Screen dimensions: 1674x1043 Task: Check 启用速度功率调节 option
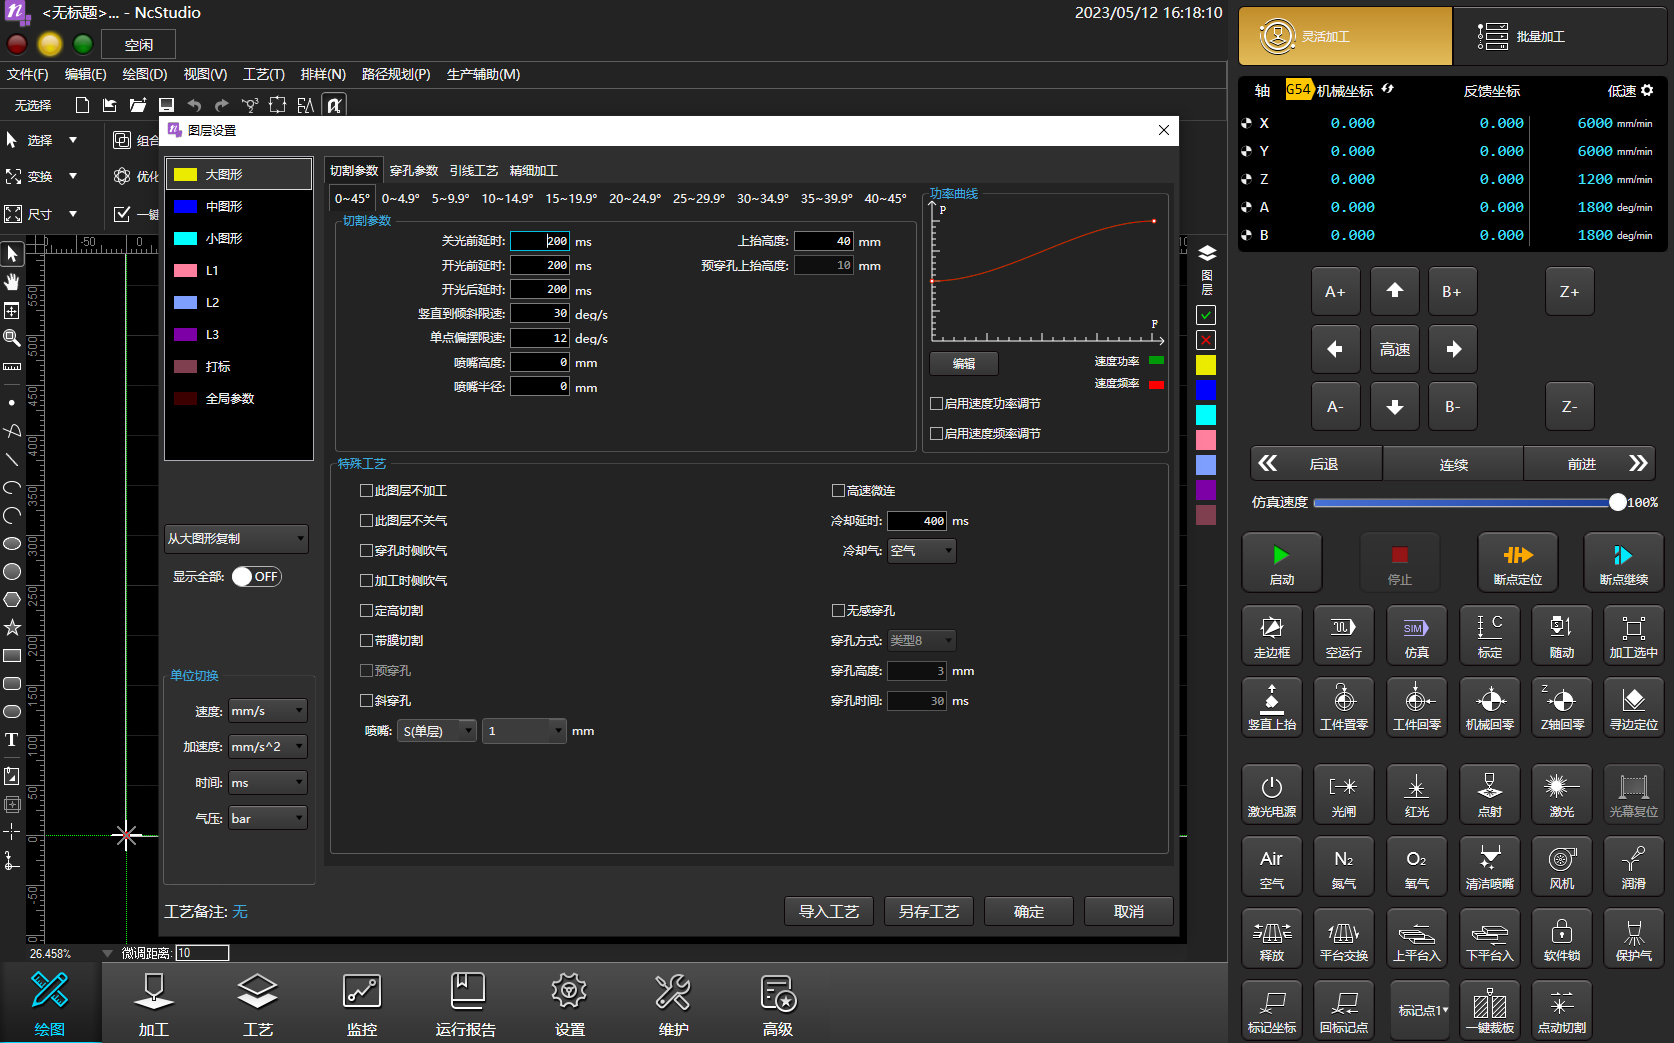point(936,404)
